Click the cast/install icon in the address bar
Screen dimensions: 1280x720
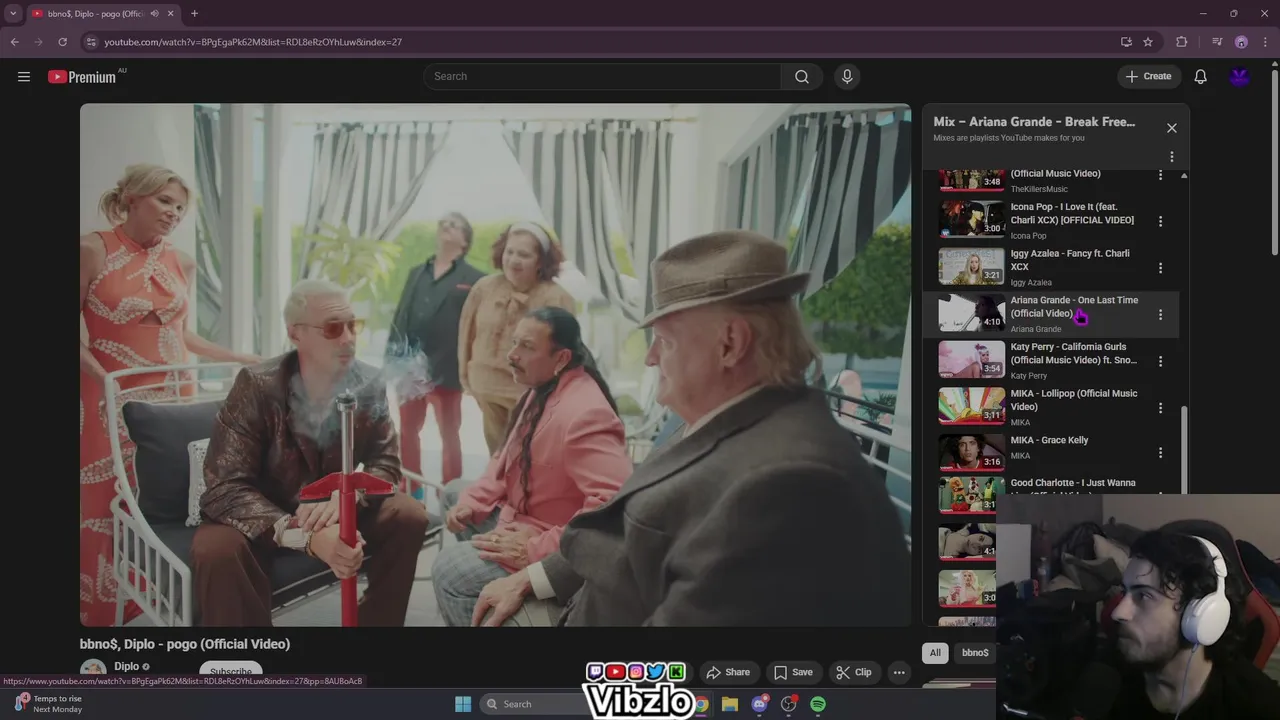click(x=1126, y=42)
